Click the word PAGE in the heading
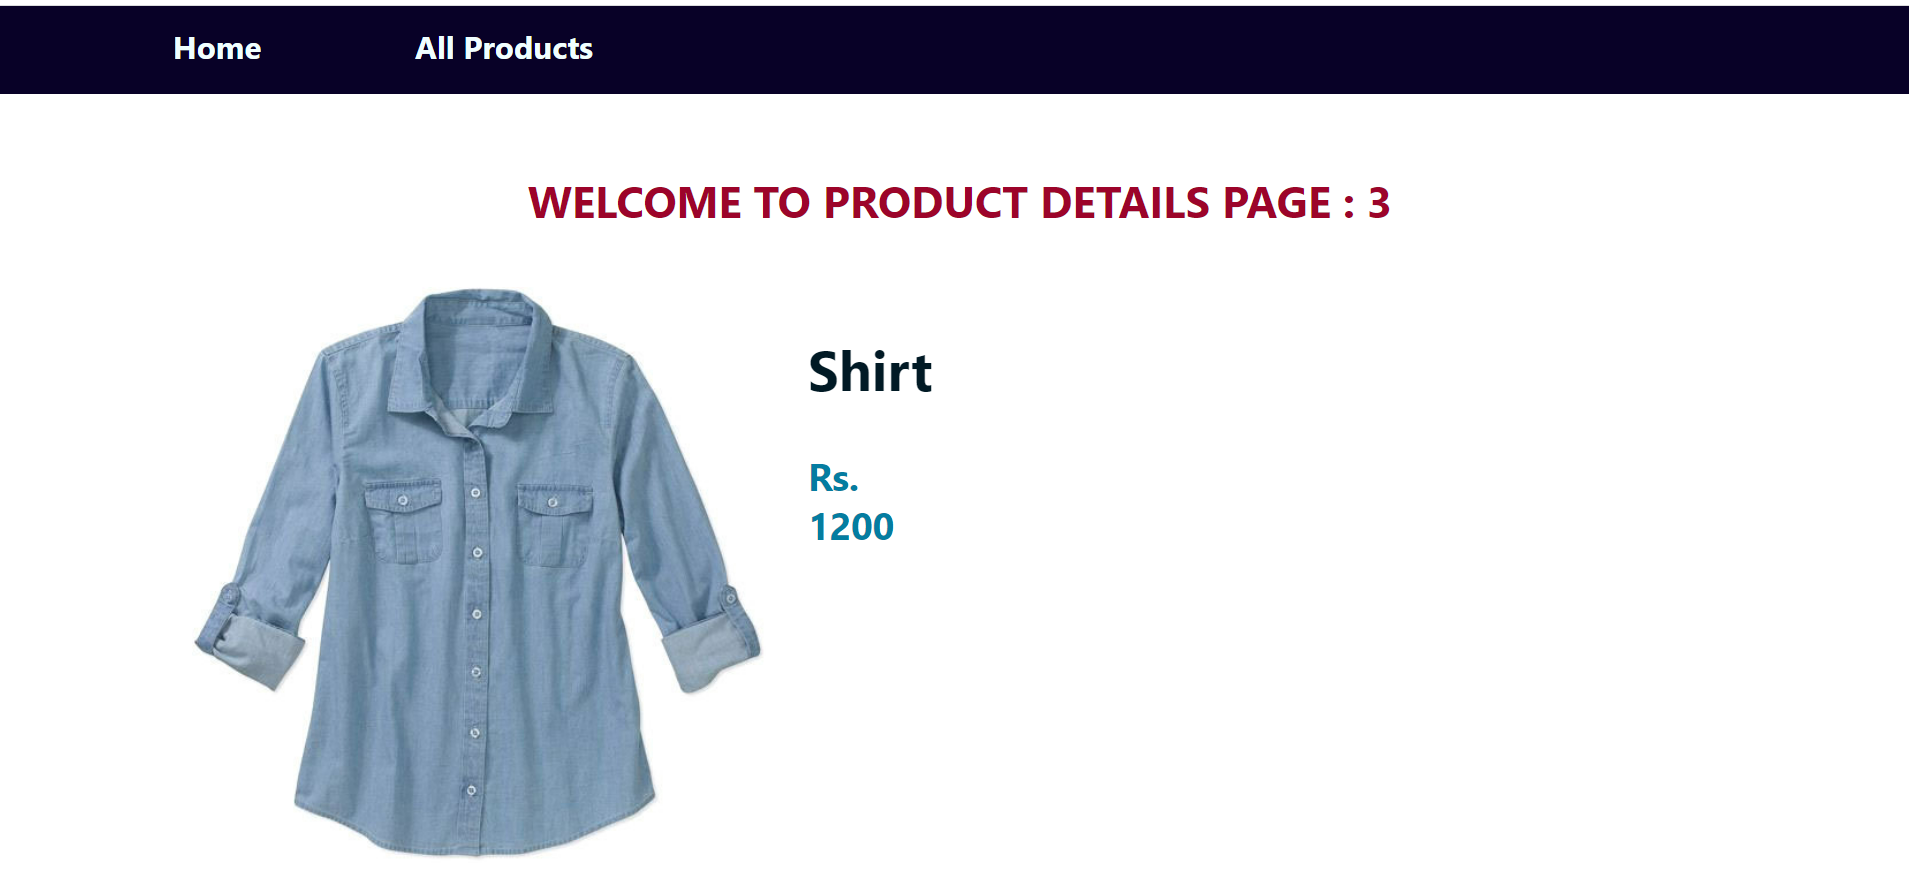 click(x=1278, y=203)
